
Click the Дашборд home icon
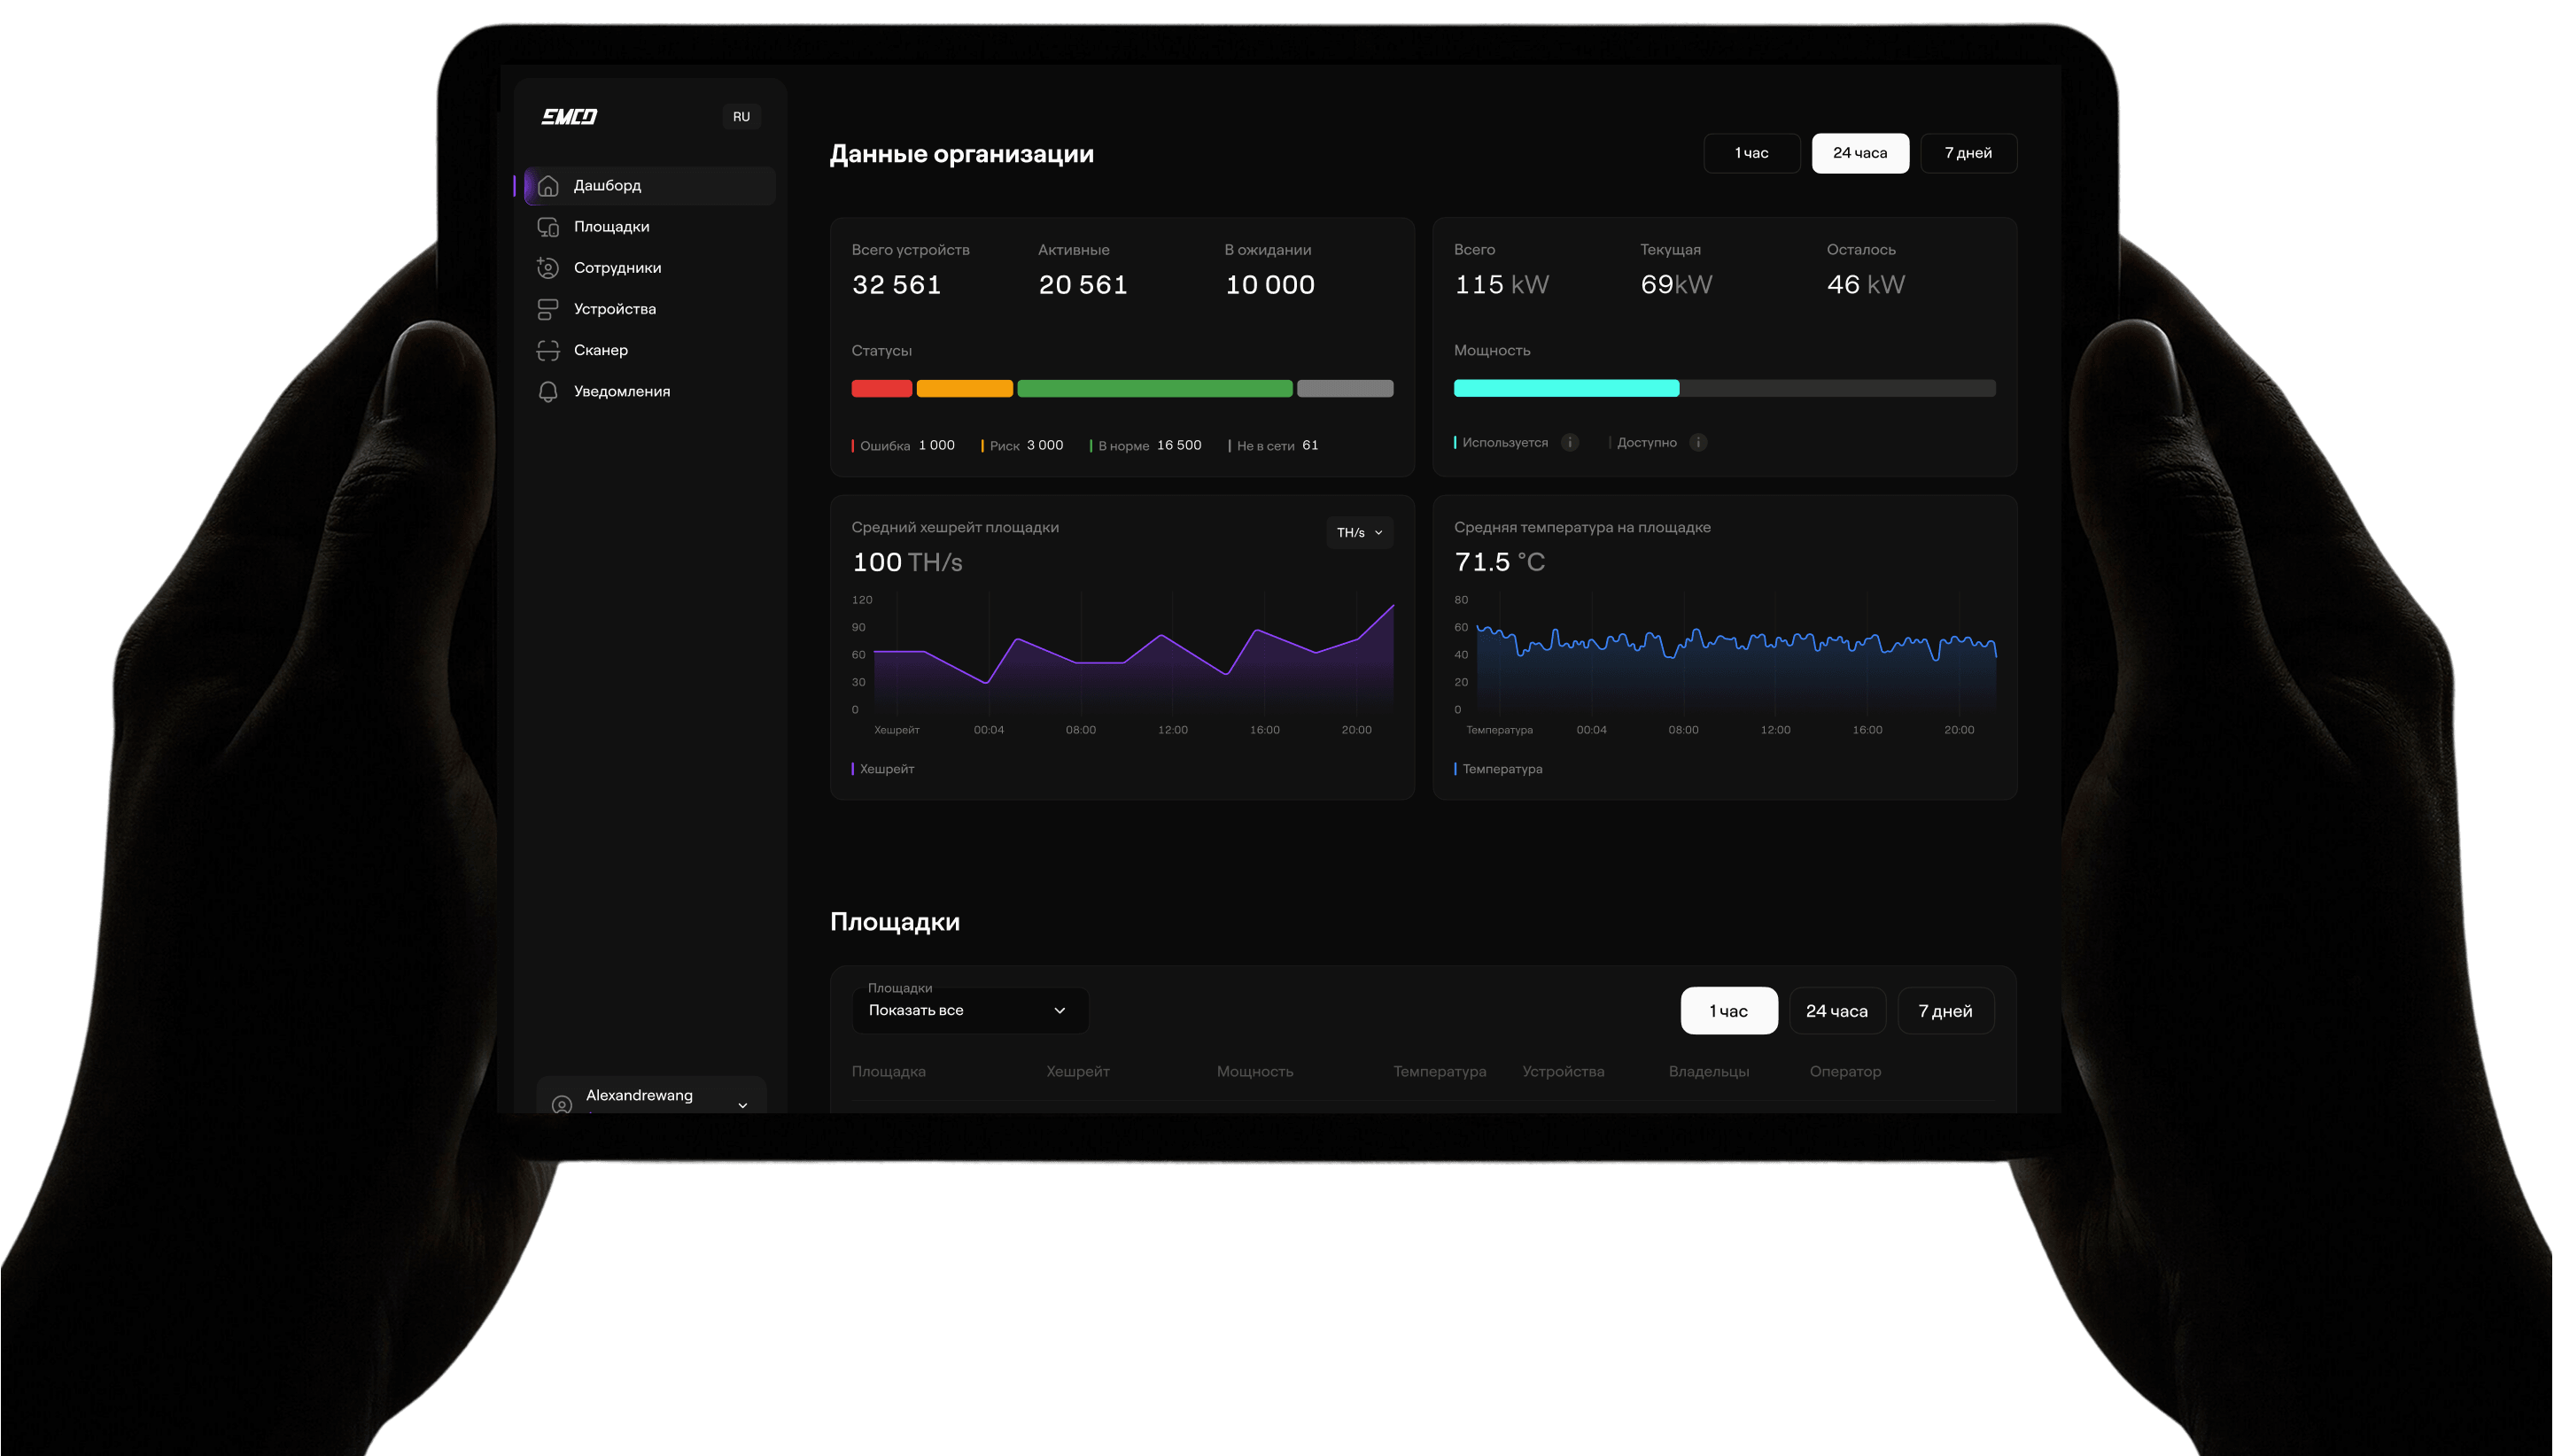548,186
